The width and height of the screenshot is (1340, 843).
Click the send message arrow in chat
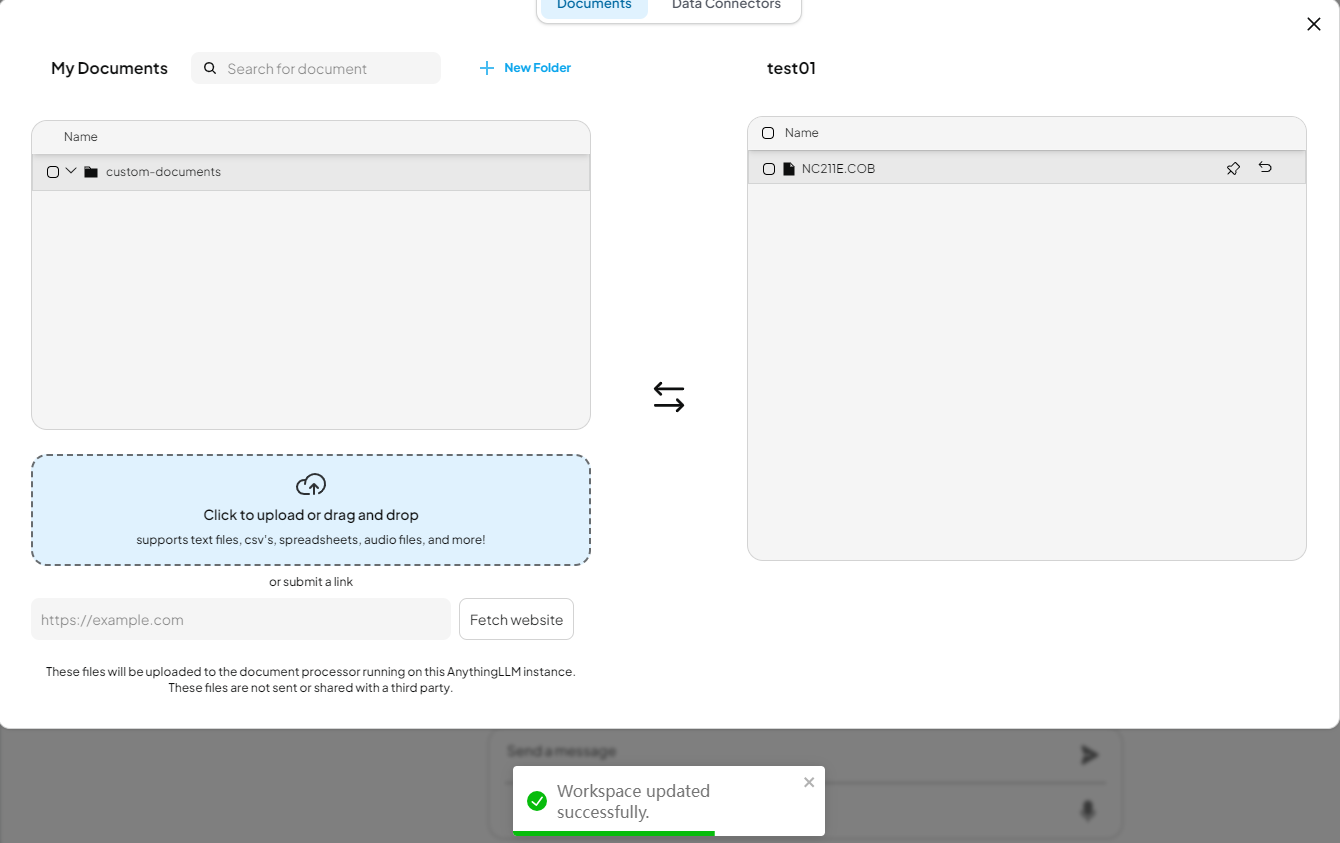click(x=1090, y=755)
